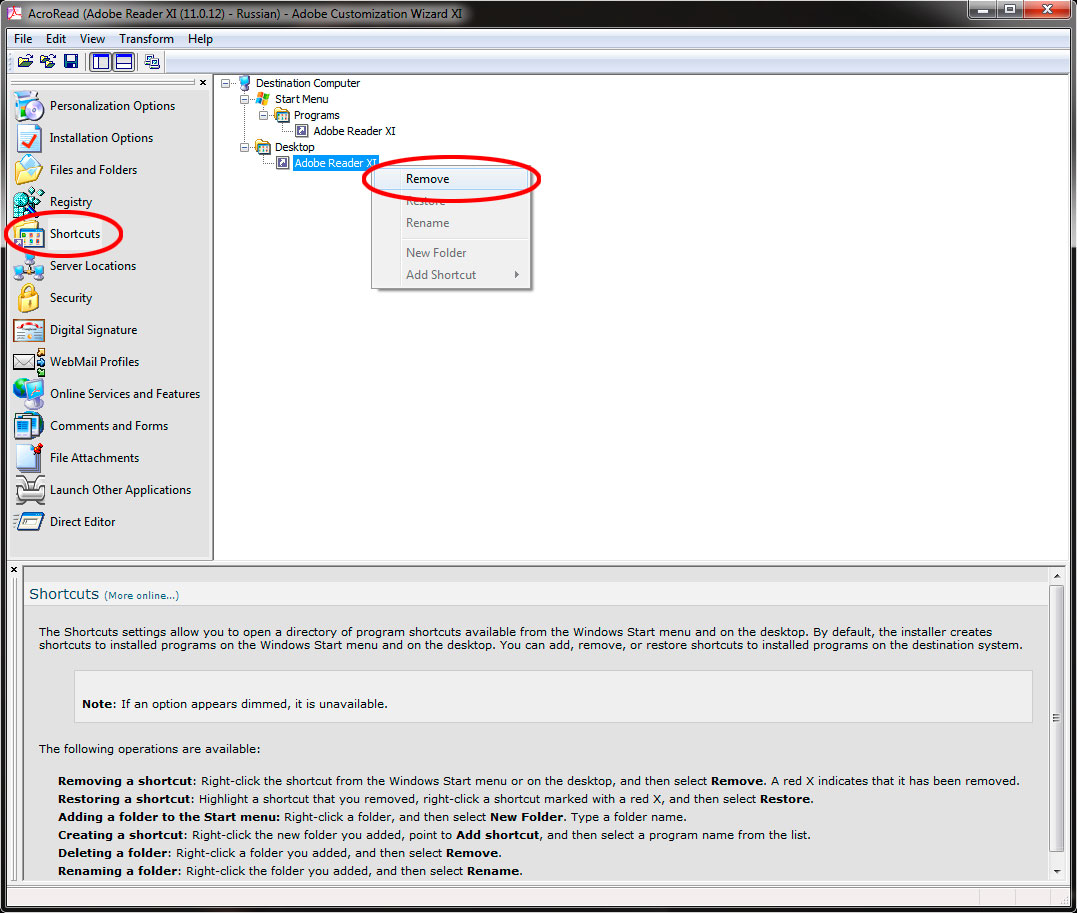
Task: Save the package with the floppy disk icon
Action: pos(71,62)
